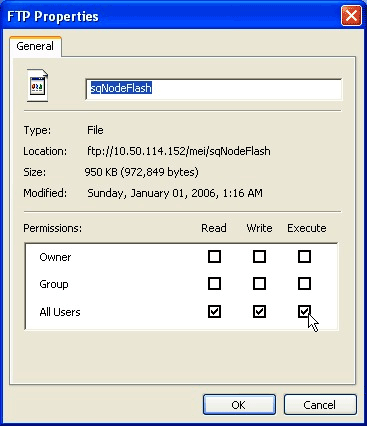This screenshot has width=367, height=426.
Task: Enable Owner Read permission checkbox
Action: coord(214,257)
